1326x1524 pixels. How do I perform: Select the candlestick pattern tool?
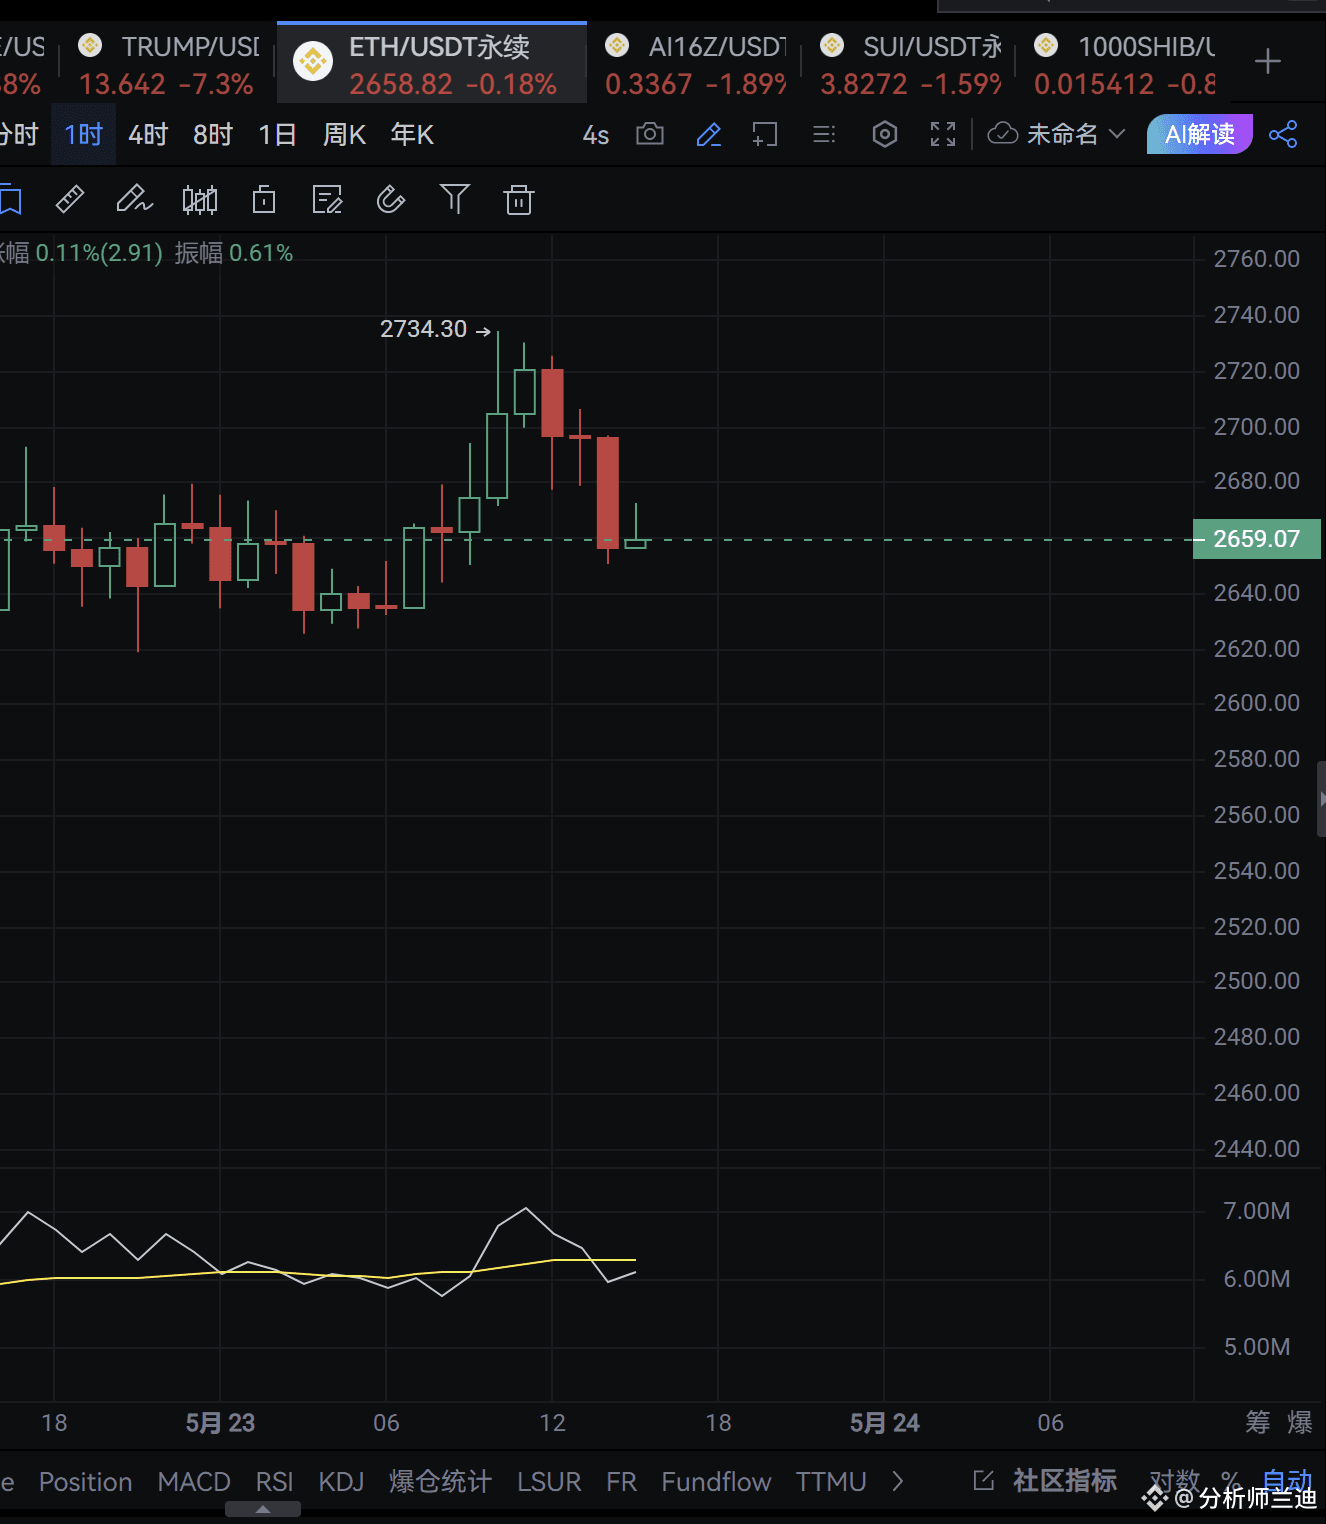pos(200,200)
